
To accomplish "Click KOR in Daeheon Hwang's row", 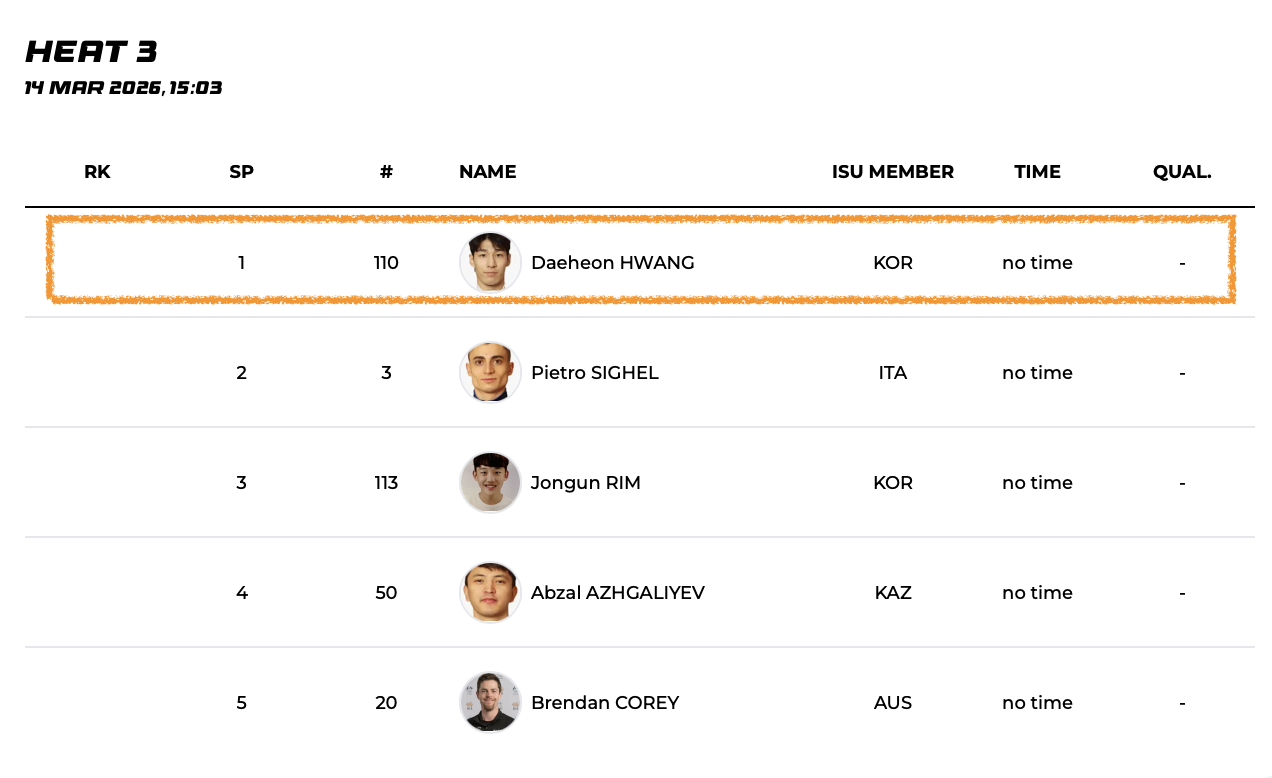I will click(892, 263).
